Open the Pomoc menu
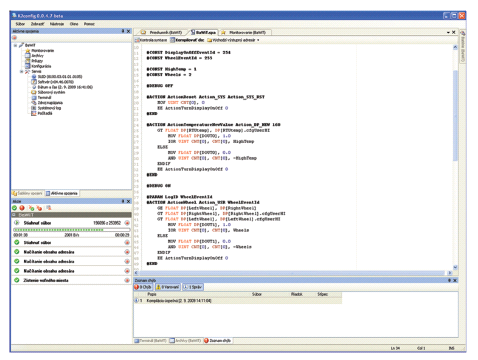 click(89, 24)
